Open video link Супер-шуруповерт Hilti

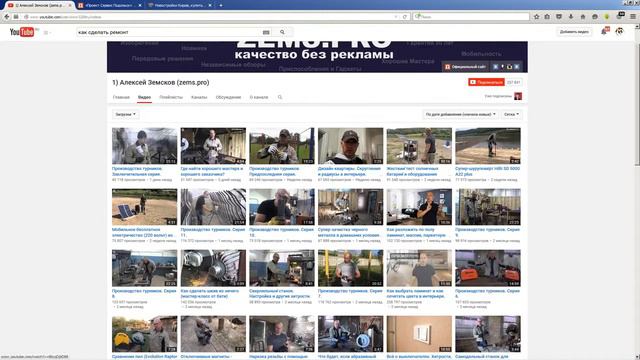pos(487,171)
